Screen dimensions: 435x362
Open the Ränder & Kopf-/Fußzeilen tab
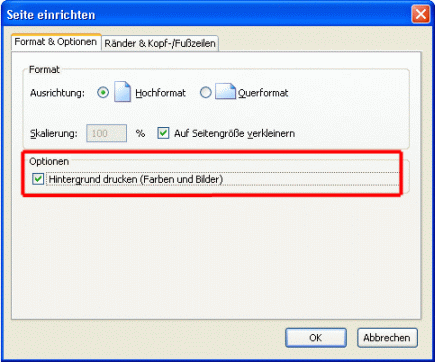pos(160,43)
